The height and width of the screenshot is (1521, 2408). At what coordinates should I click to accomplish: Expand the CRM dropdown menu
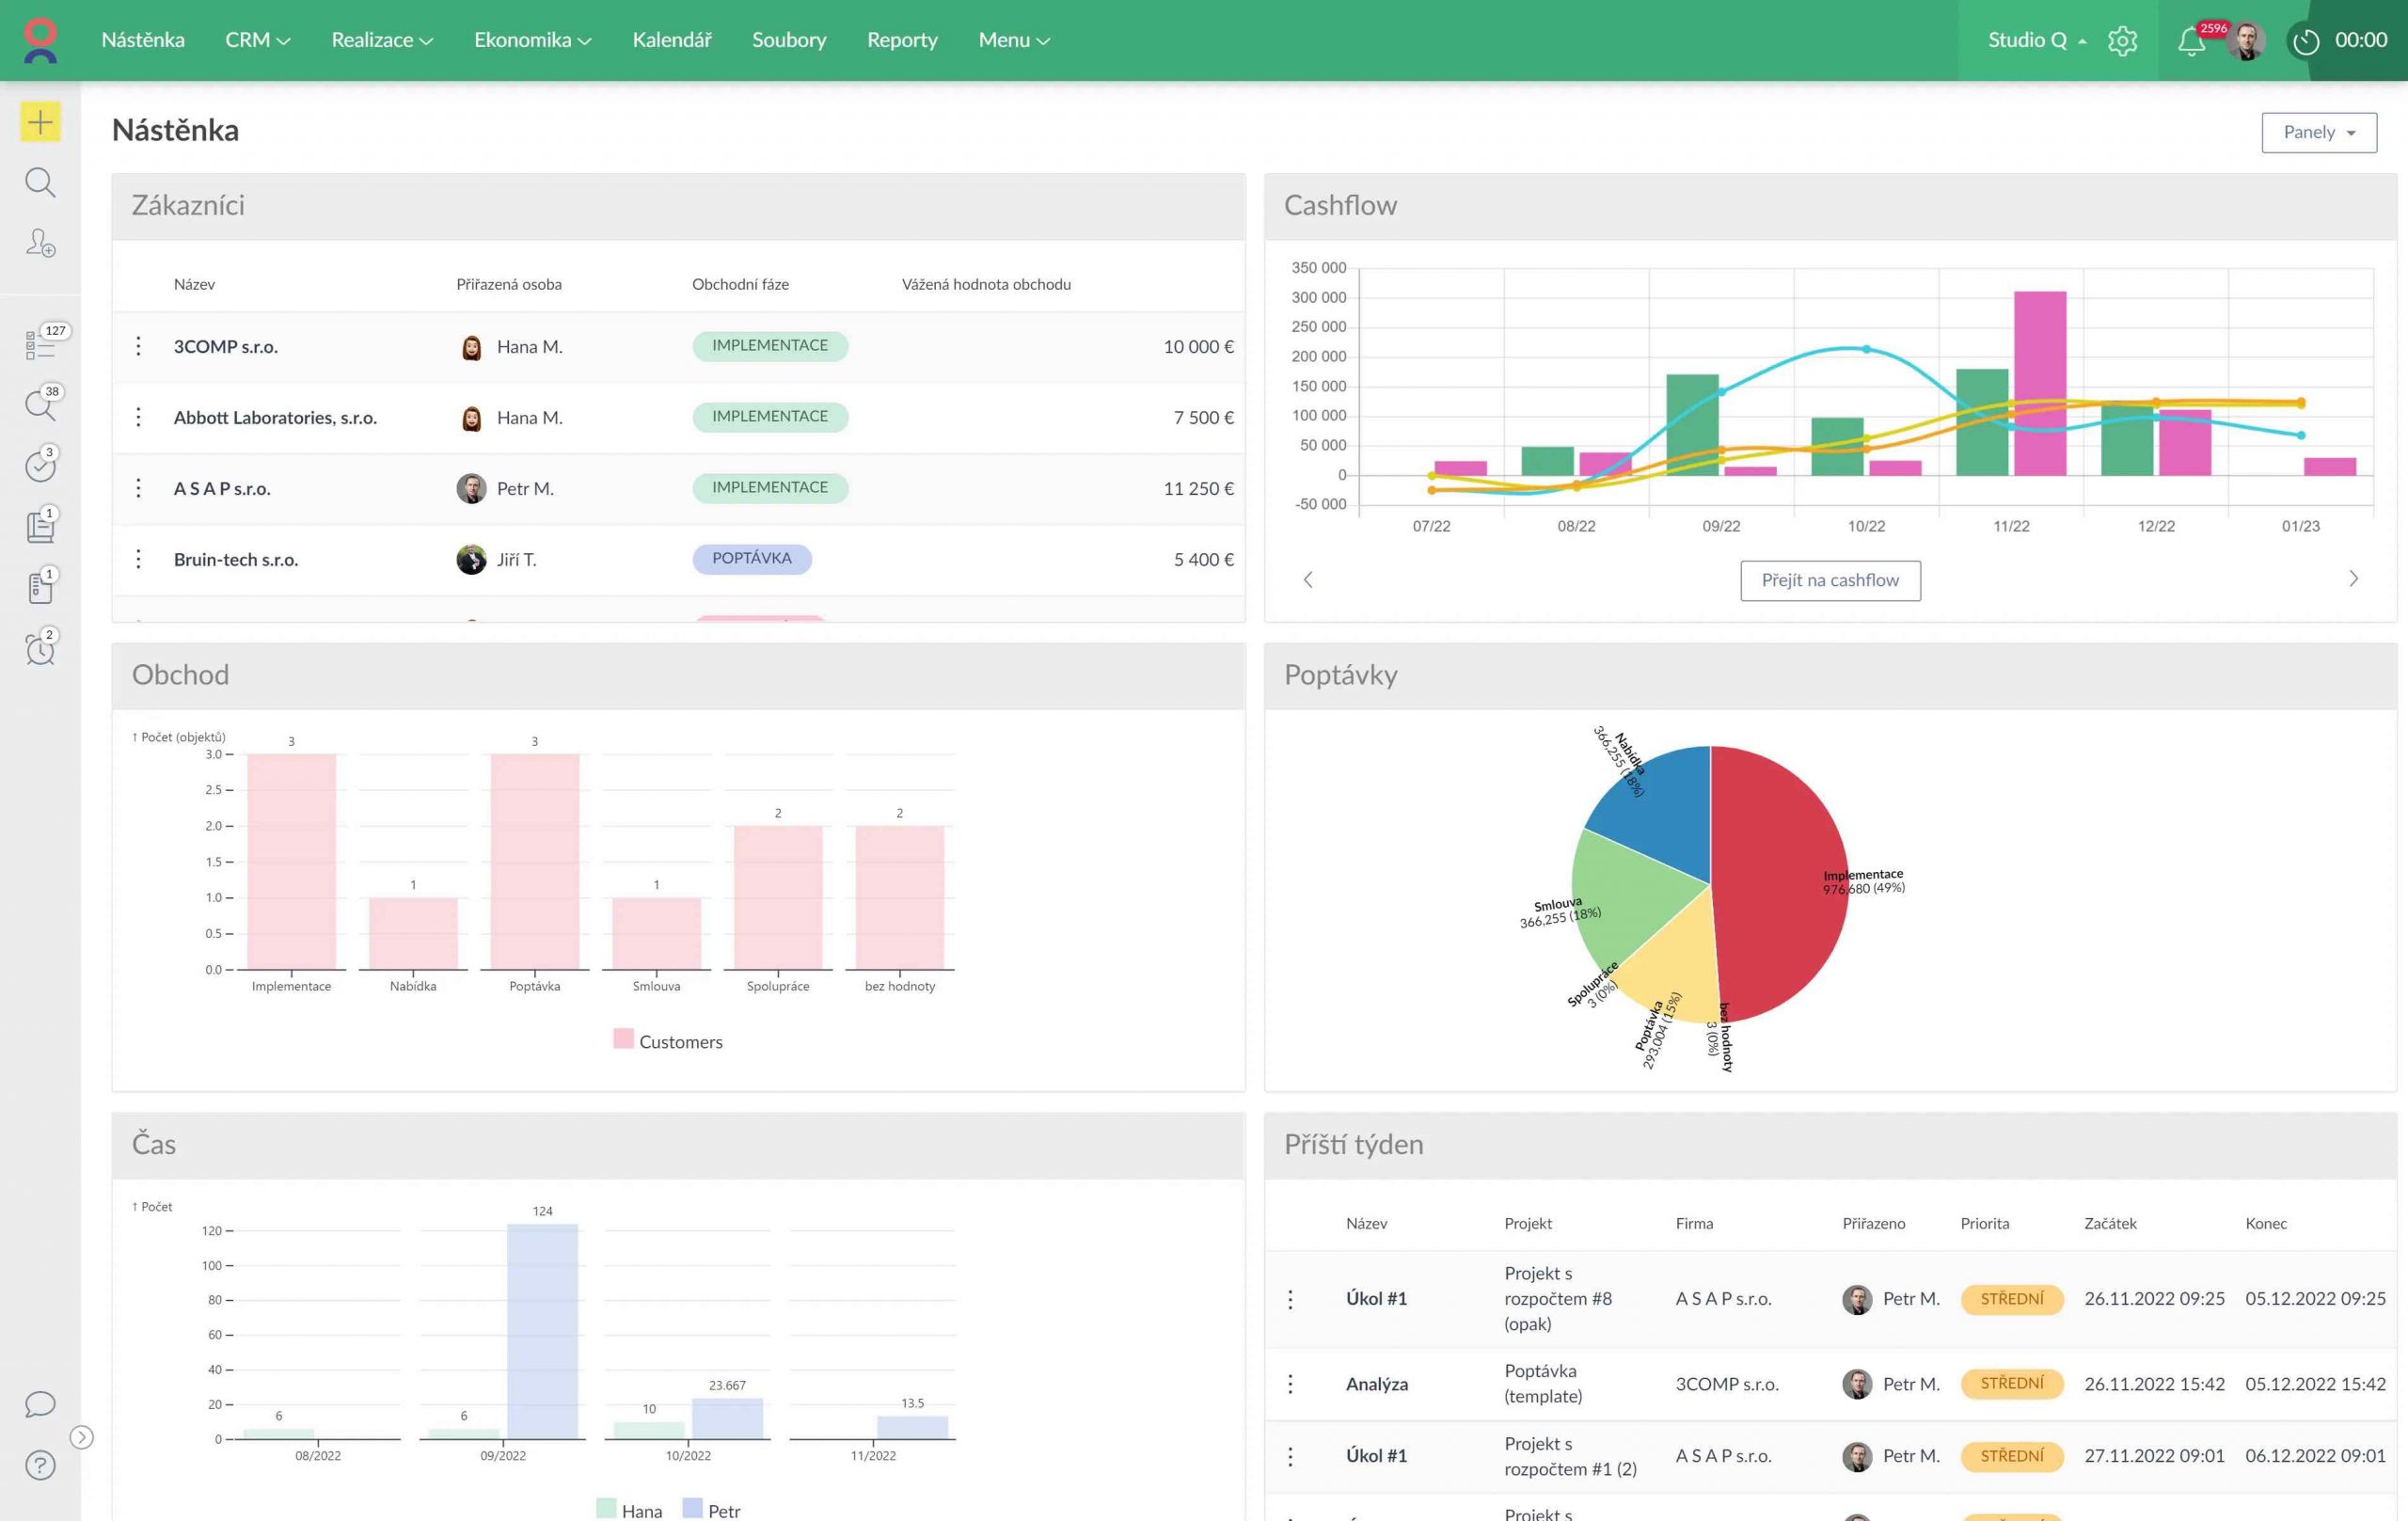[x=257, y=40]
